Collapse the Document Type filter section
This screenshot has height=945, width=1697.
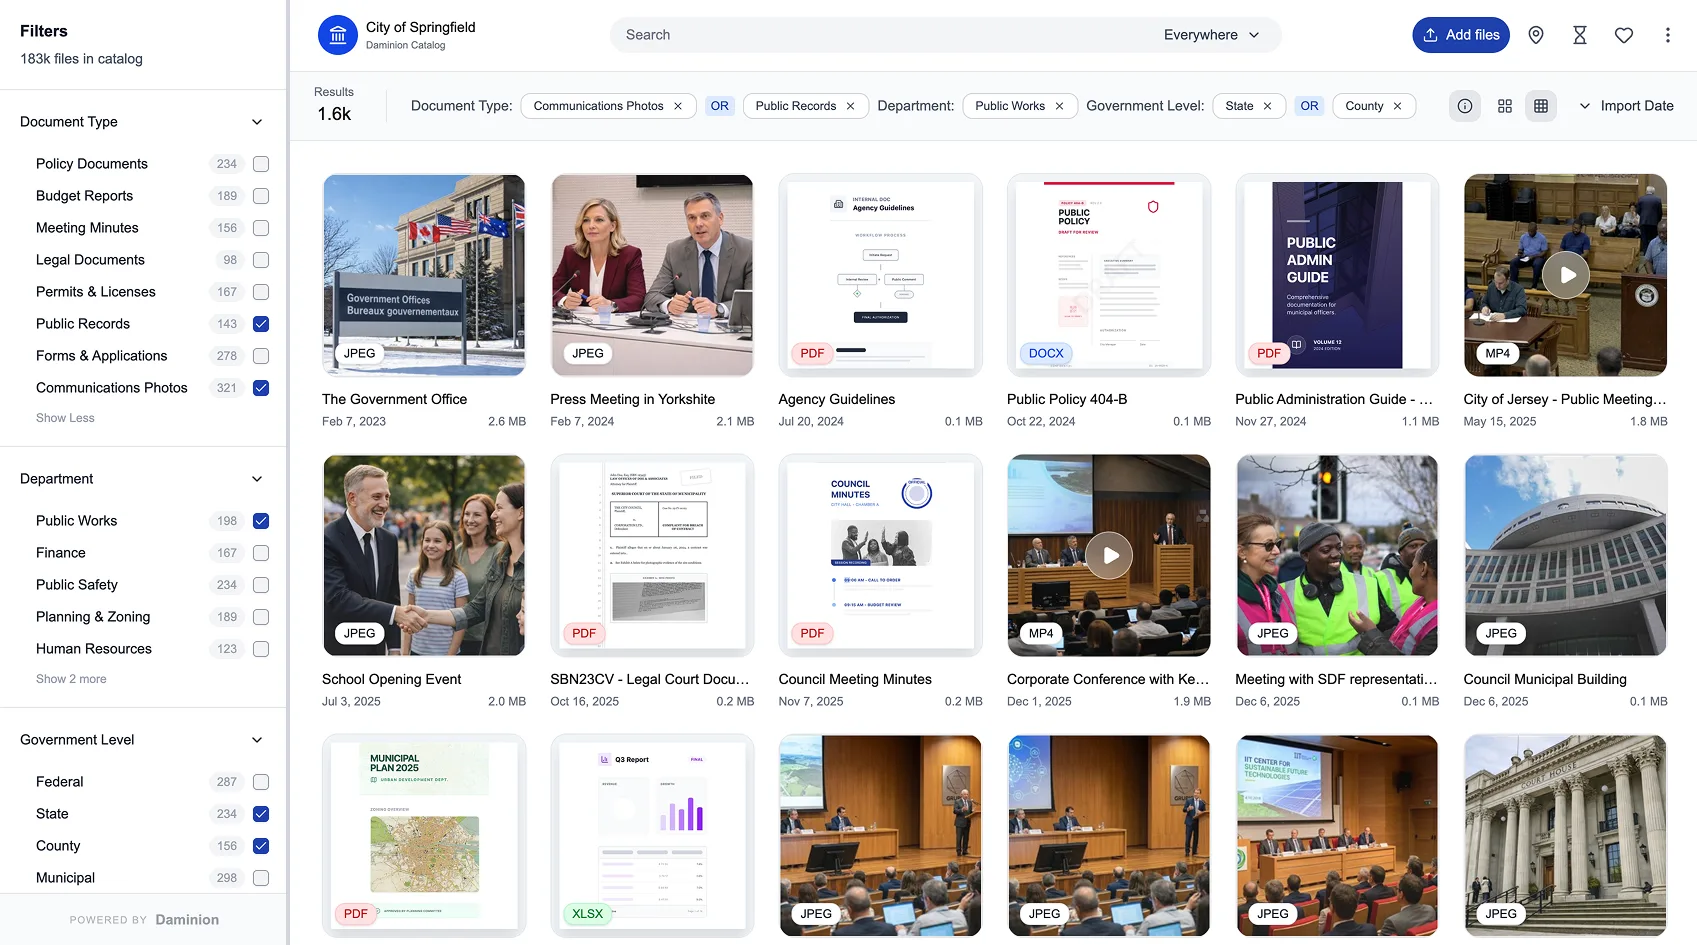click(257, 122)
